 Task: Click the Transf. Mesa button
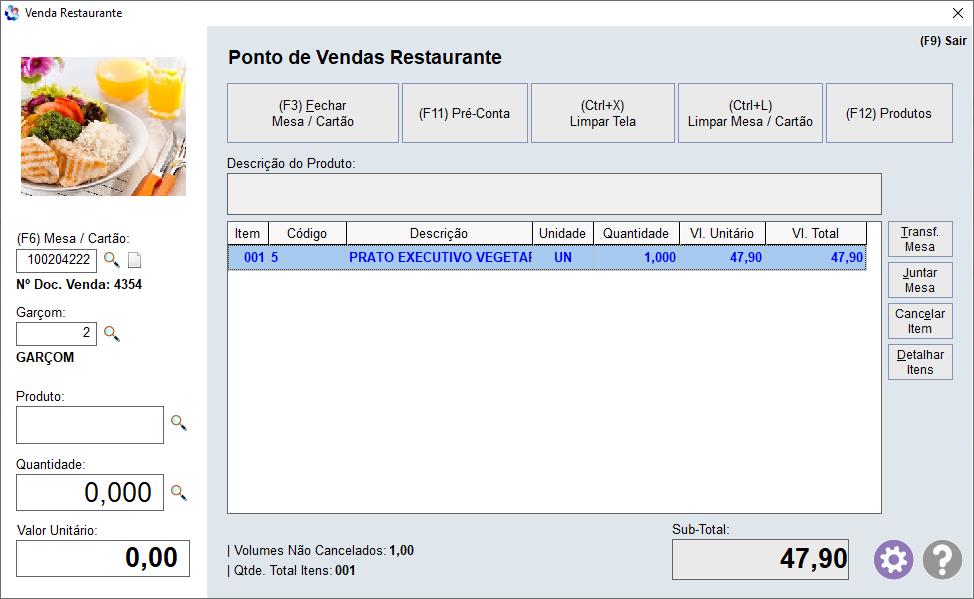[919, 239]
